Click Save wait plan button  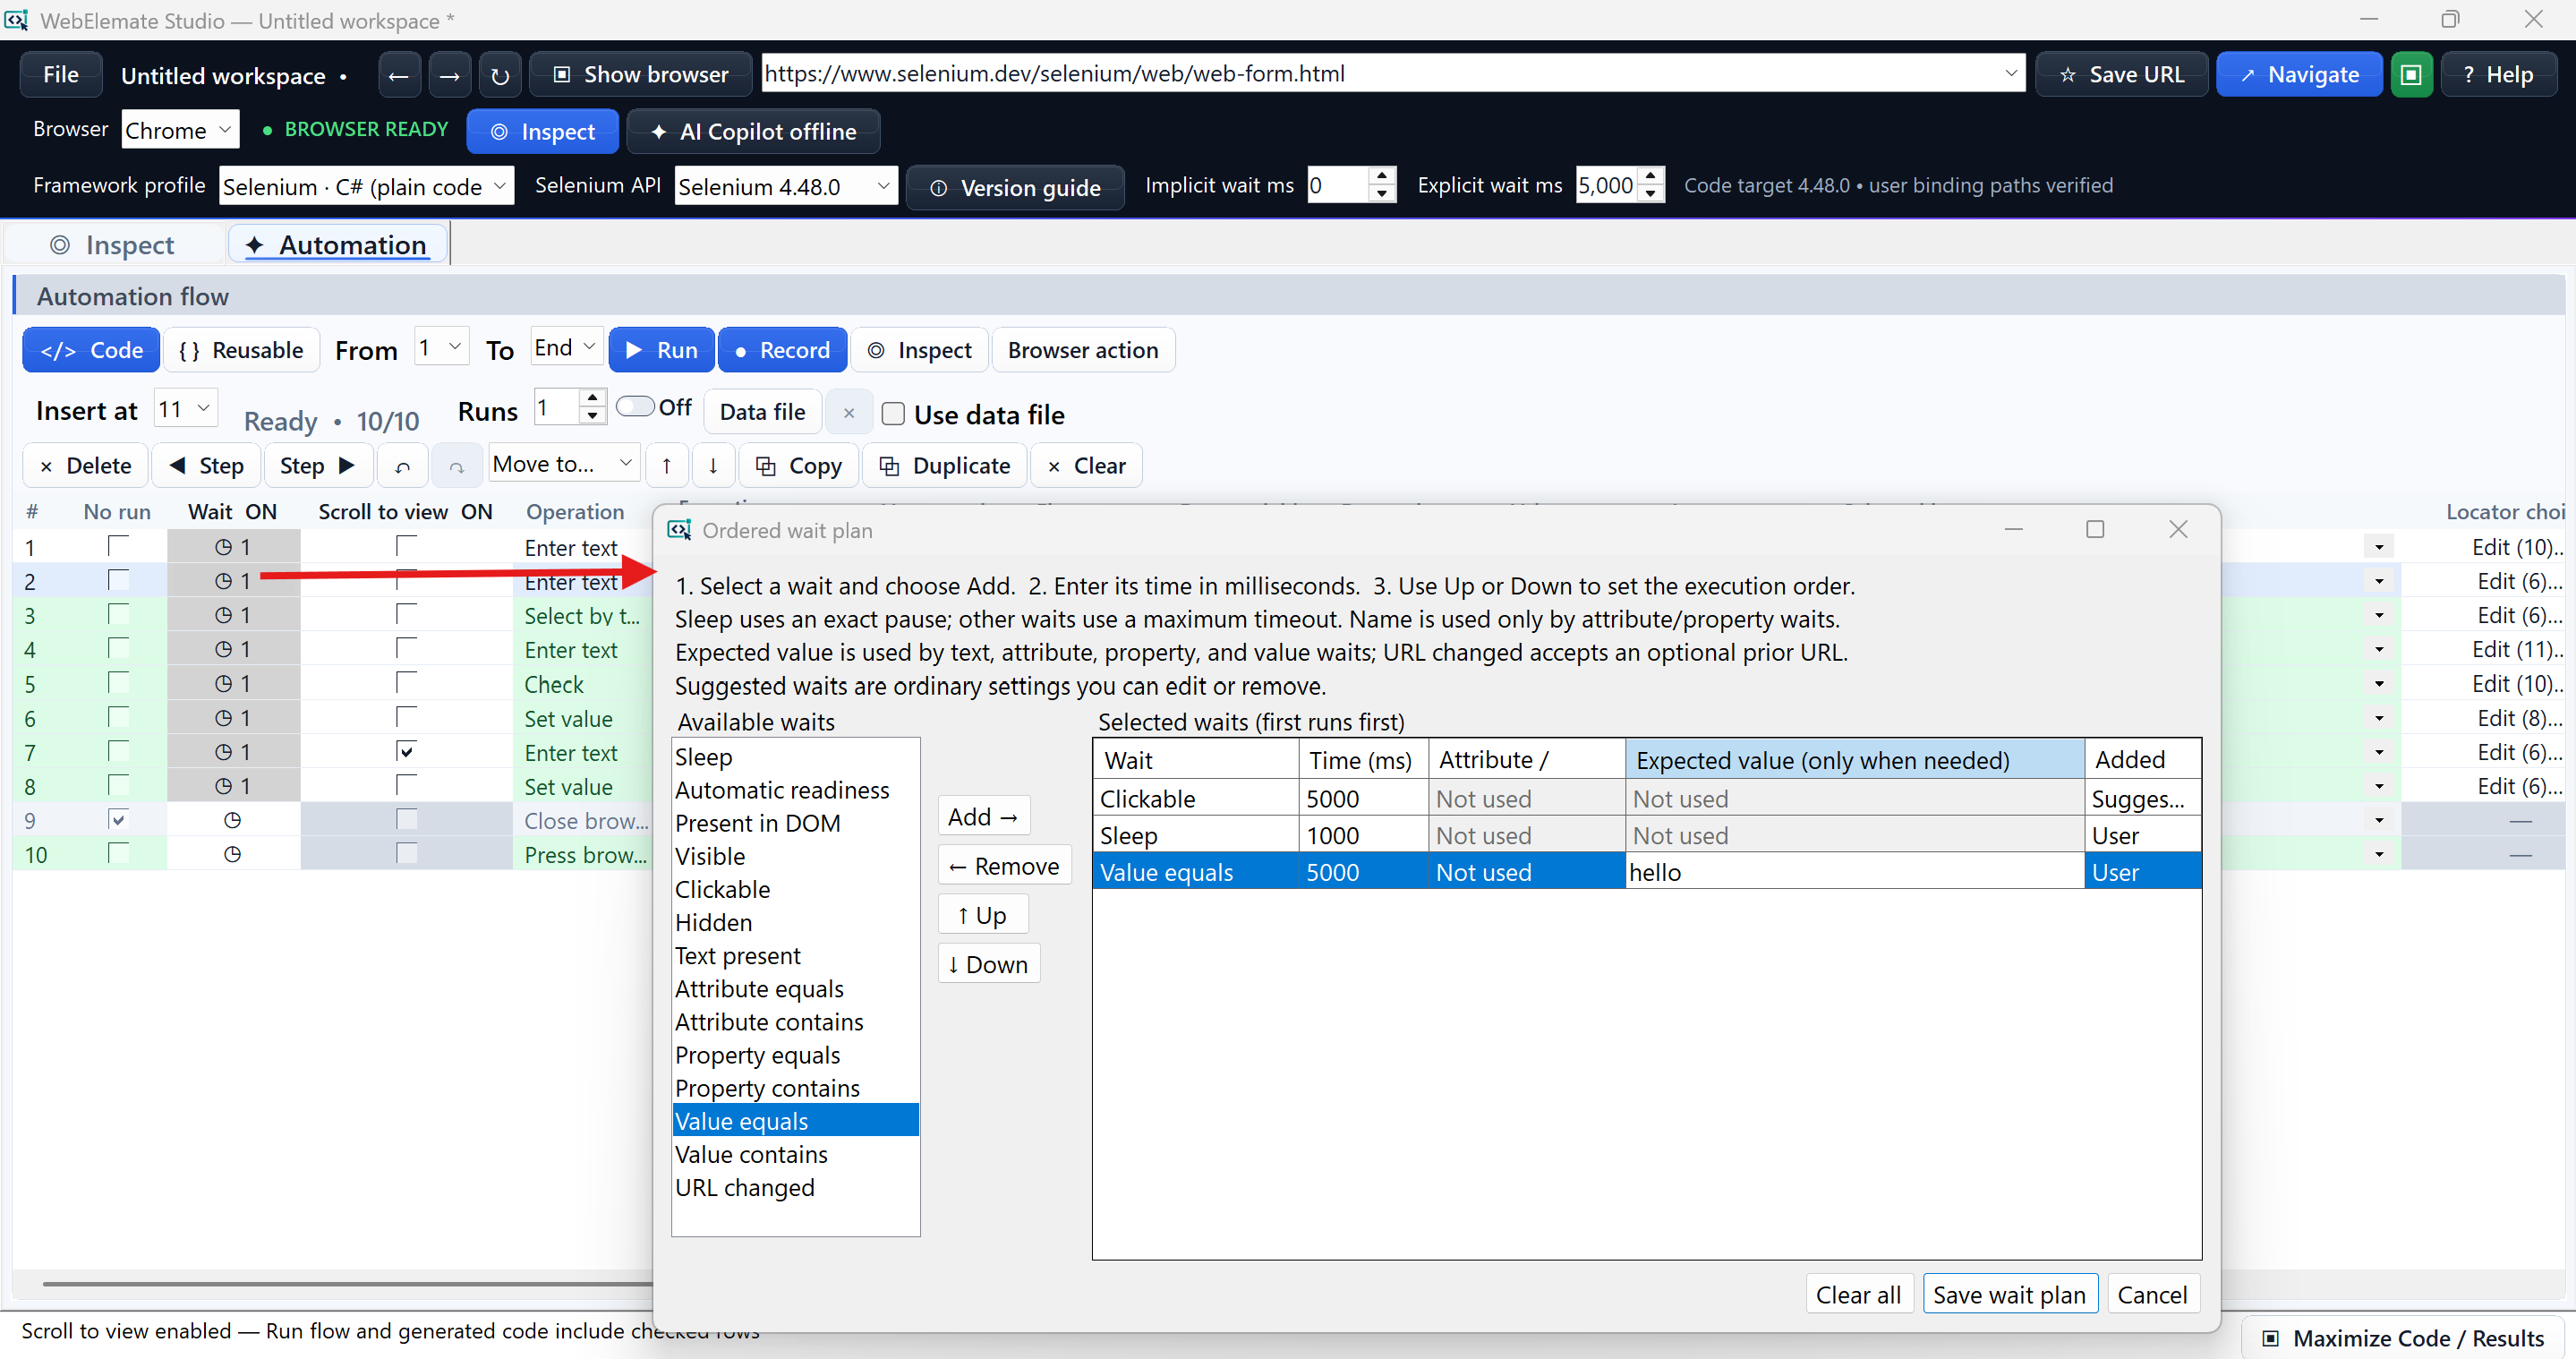(x=2009, y=1295)
